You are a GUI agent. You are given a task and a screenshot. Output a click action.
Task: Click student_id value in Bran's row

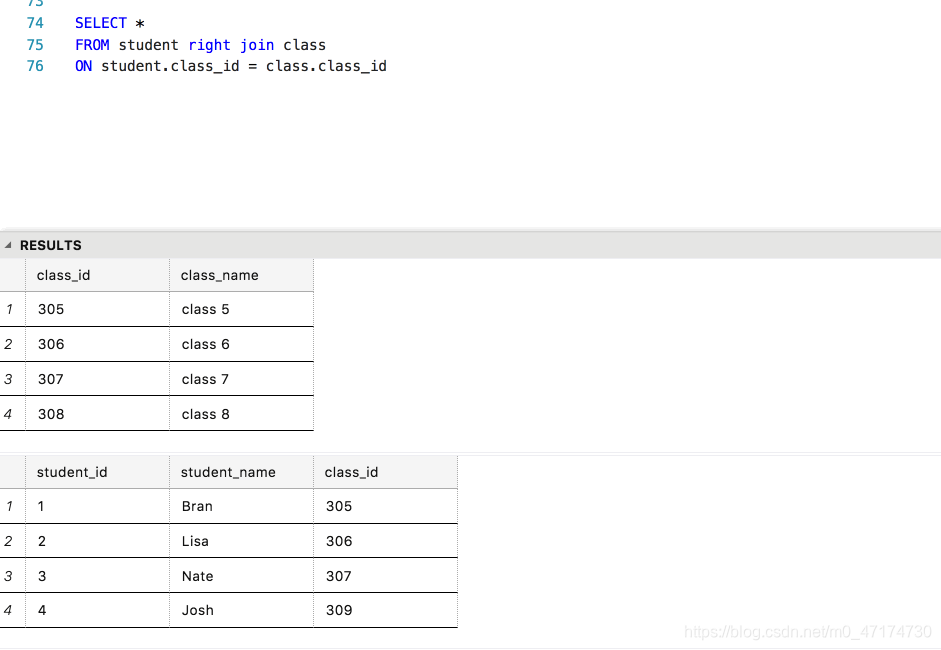pos(98,507)
